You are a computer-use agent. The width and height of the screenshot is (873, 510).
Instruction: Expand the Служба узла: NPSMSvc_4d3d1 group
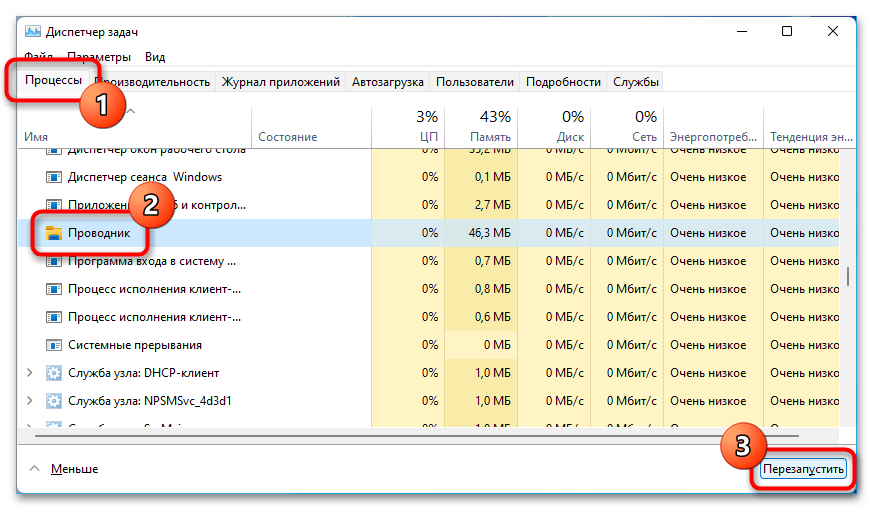pyautogui.click(x=30, y=400)
